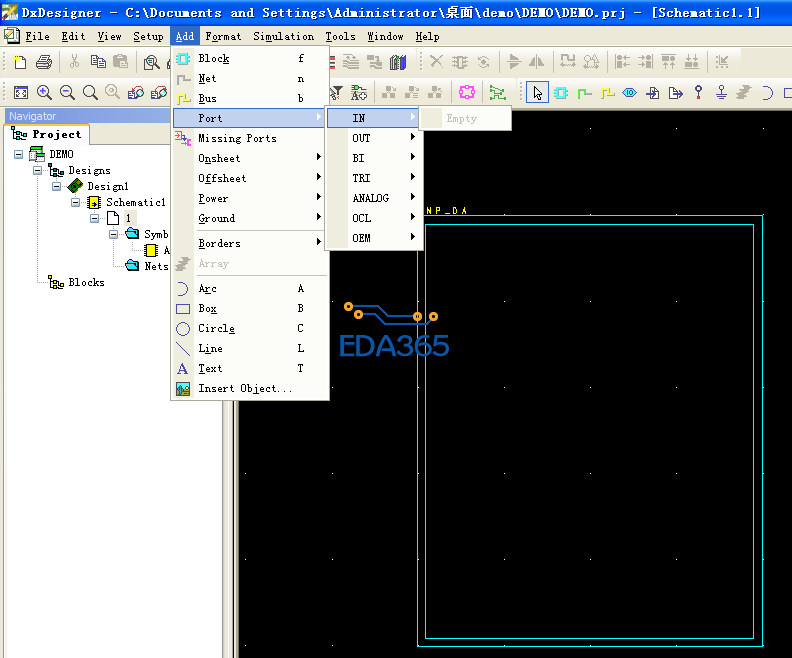The image size is (792, 658).
Task: Collapse the Schematic1 tree node
Action: tap(75, 203)
